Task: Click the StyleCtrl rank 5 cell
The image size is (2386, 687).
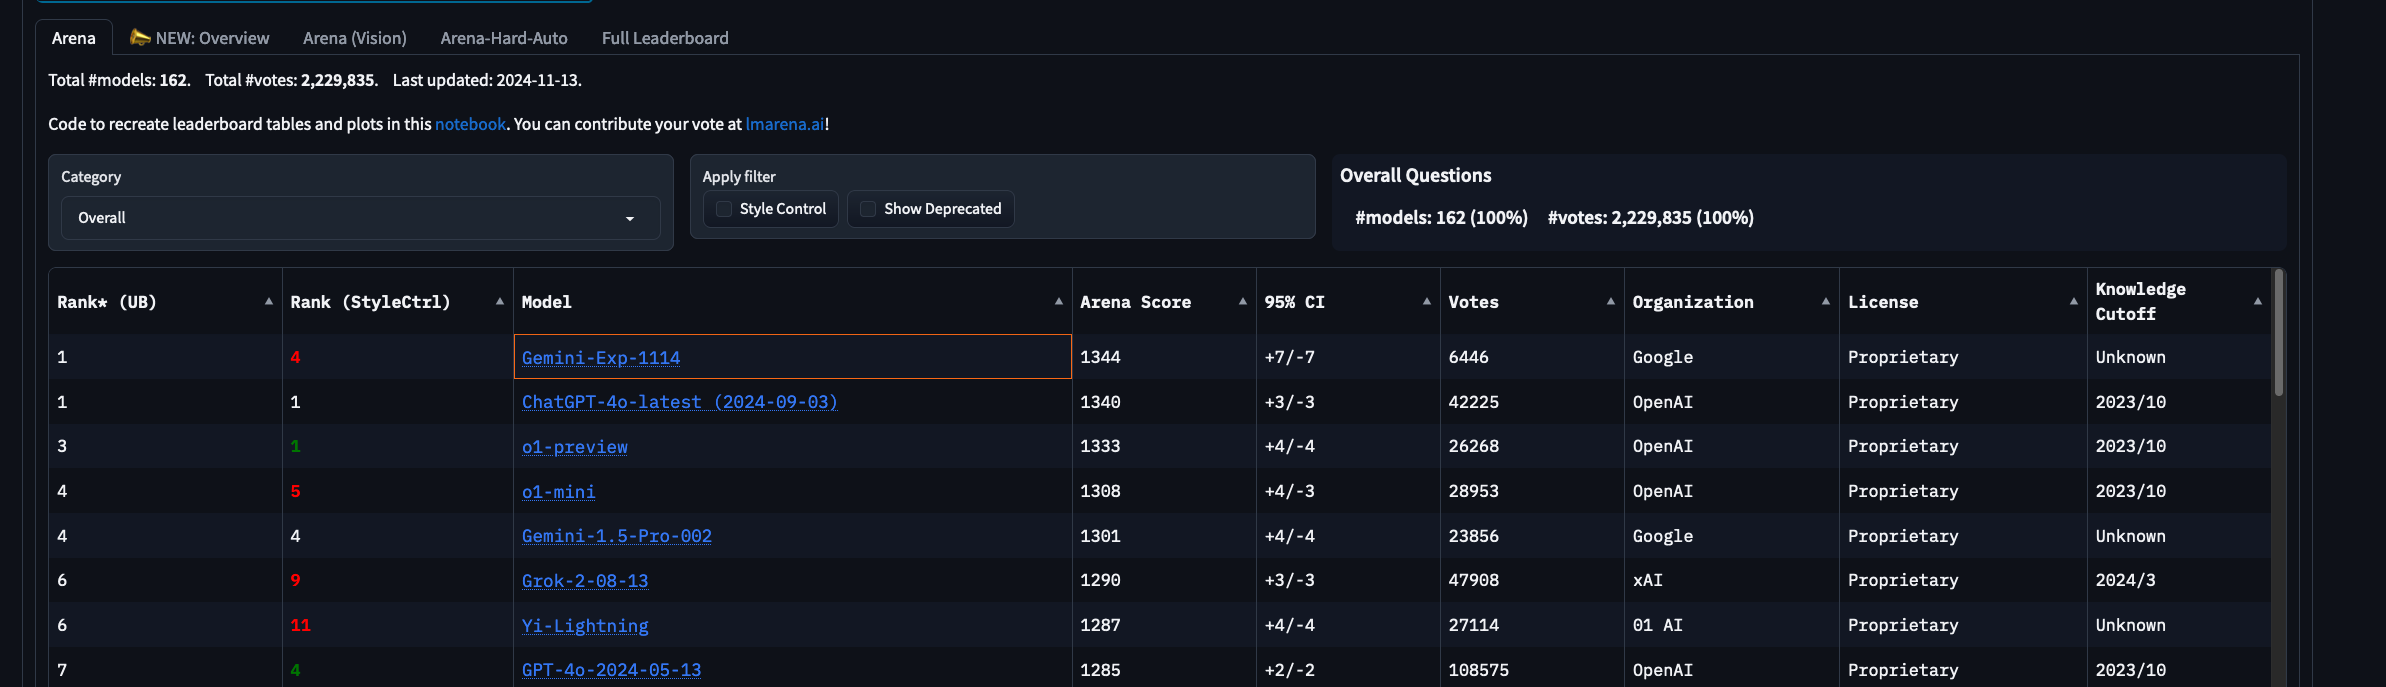Action: [398, 491]
